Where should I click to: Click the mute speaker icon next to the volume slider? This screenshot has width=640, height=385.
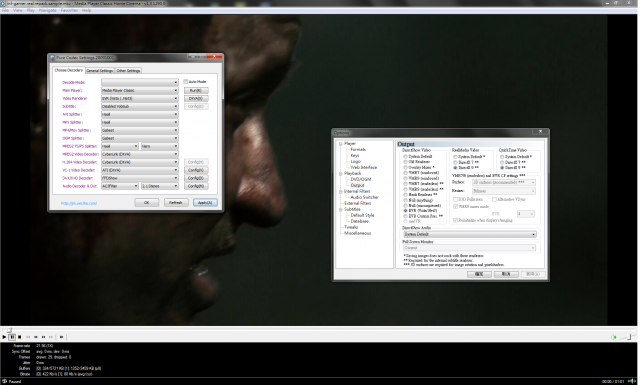pos(613,337)
